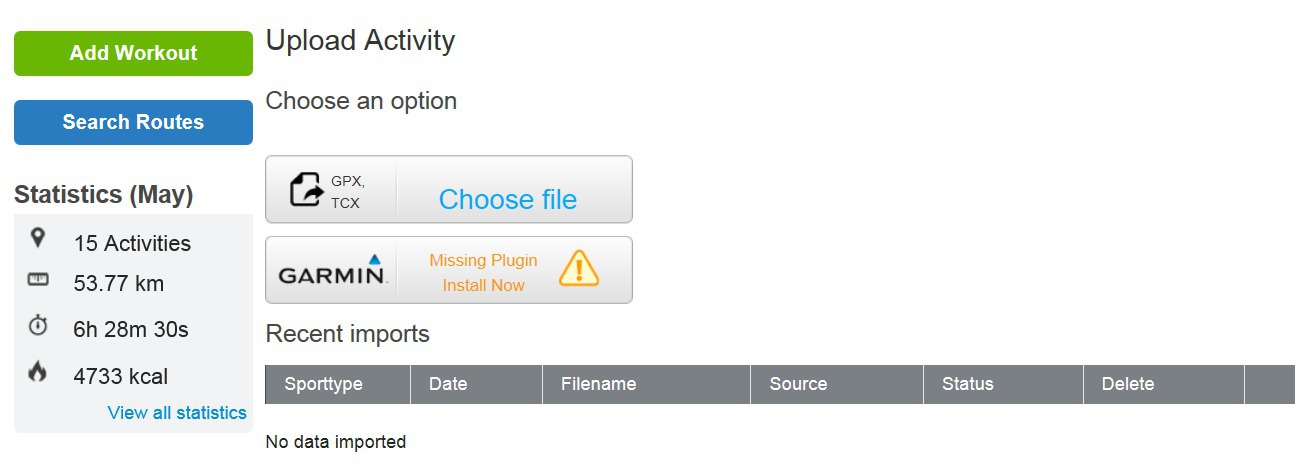Click the 4733 kcal statistic
The height and width of the screenshot is (464, 1301).
pos(121,377)
